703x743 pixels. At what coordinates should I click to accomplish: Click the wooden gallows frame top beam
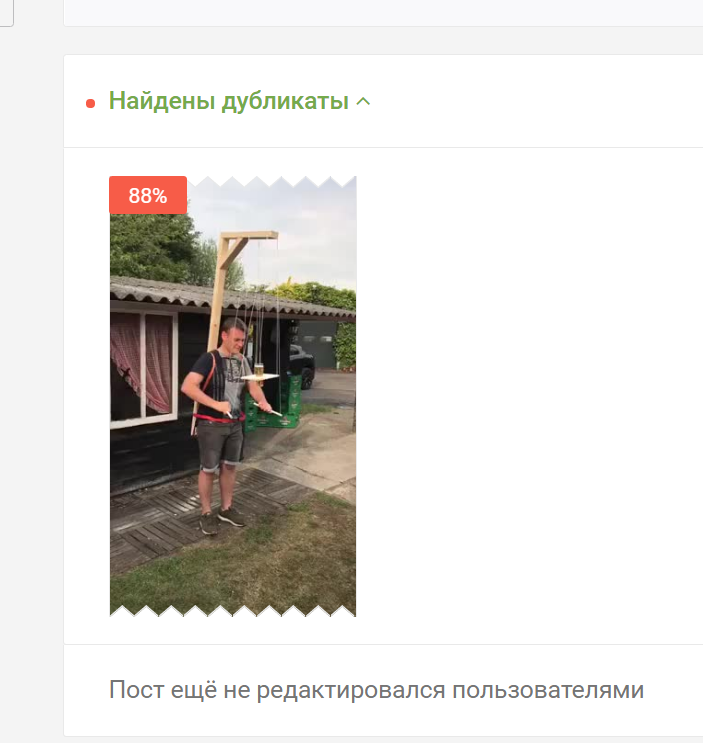pyautogui.click(x=249, y=236)
